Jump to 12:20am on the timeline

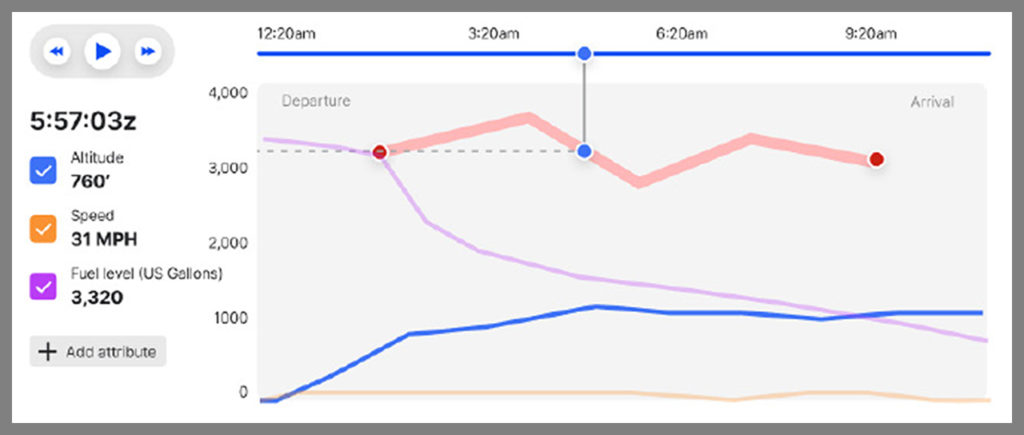tap(286, 33)
